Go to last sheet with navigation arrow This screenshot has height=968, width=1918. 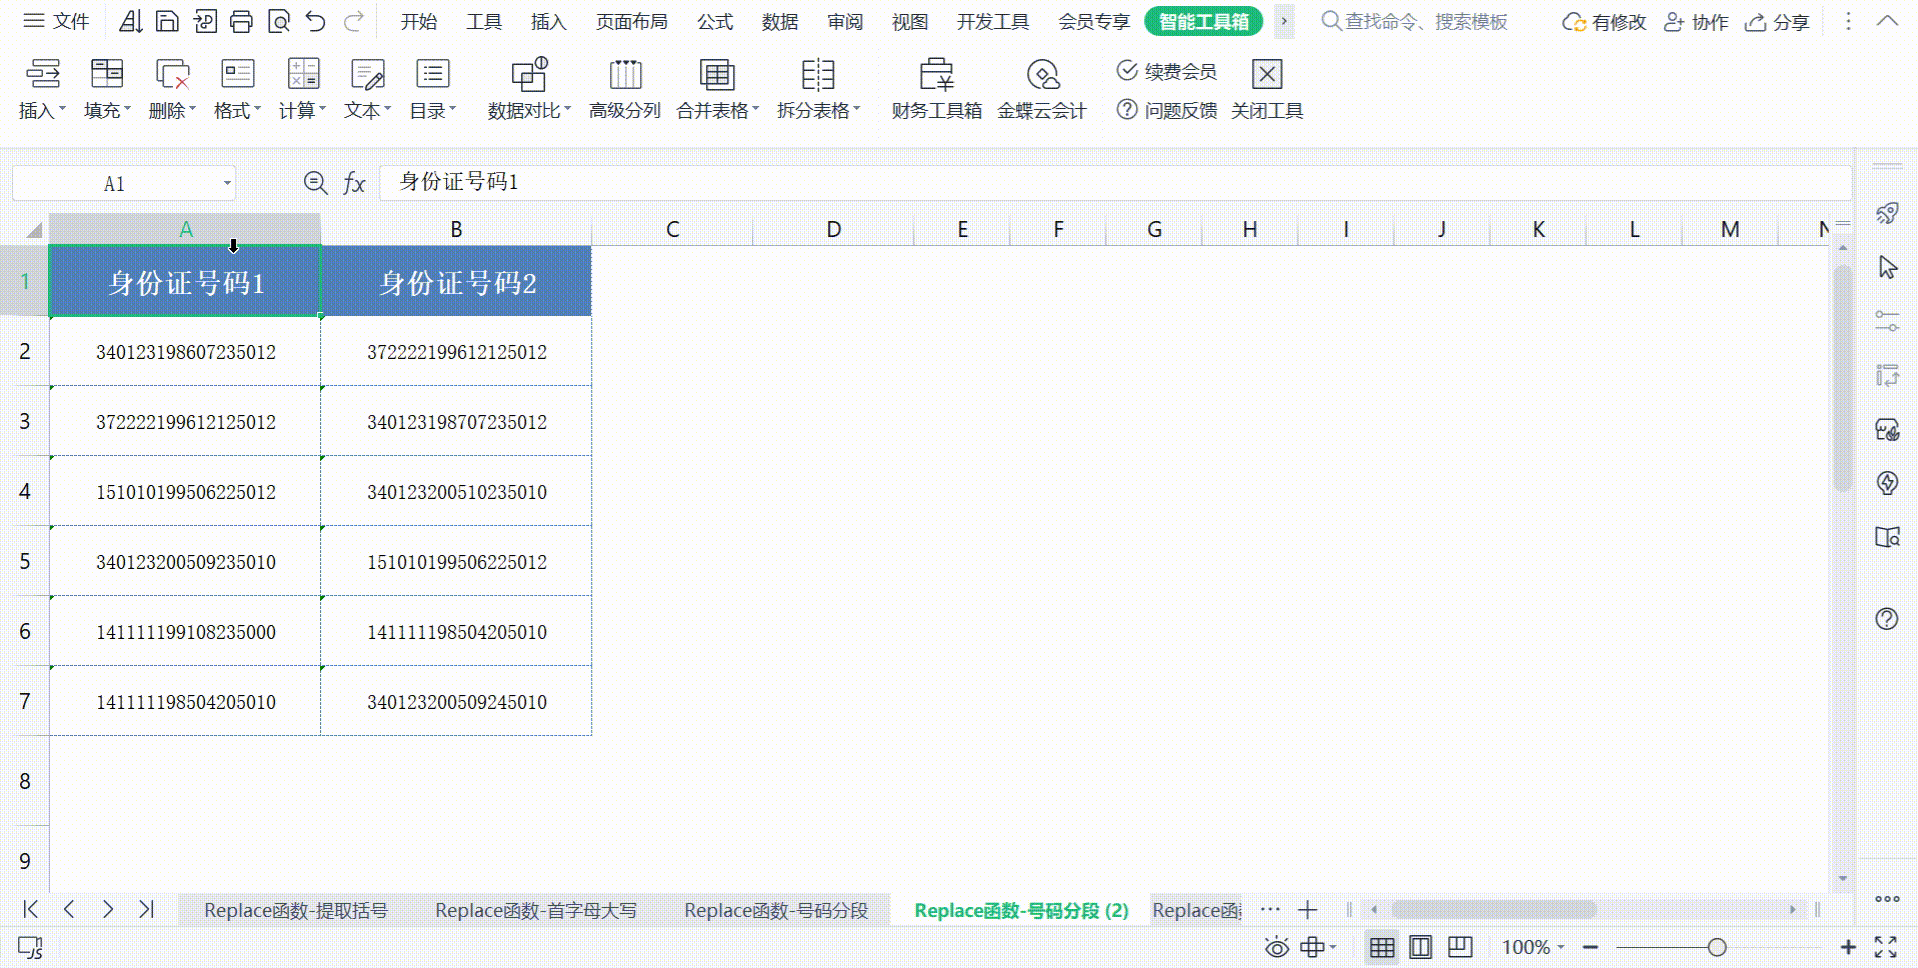pyautogui.click(x=146, y=909)
